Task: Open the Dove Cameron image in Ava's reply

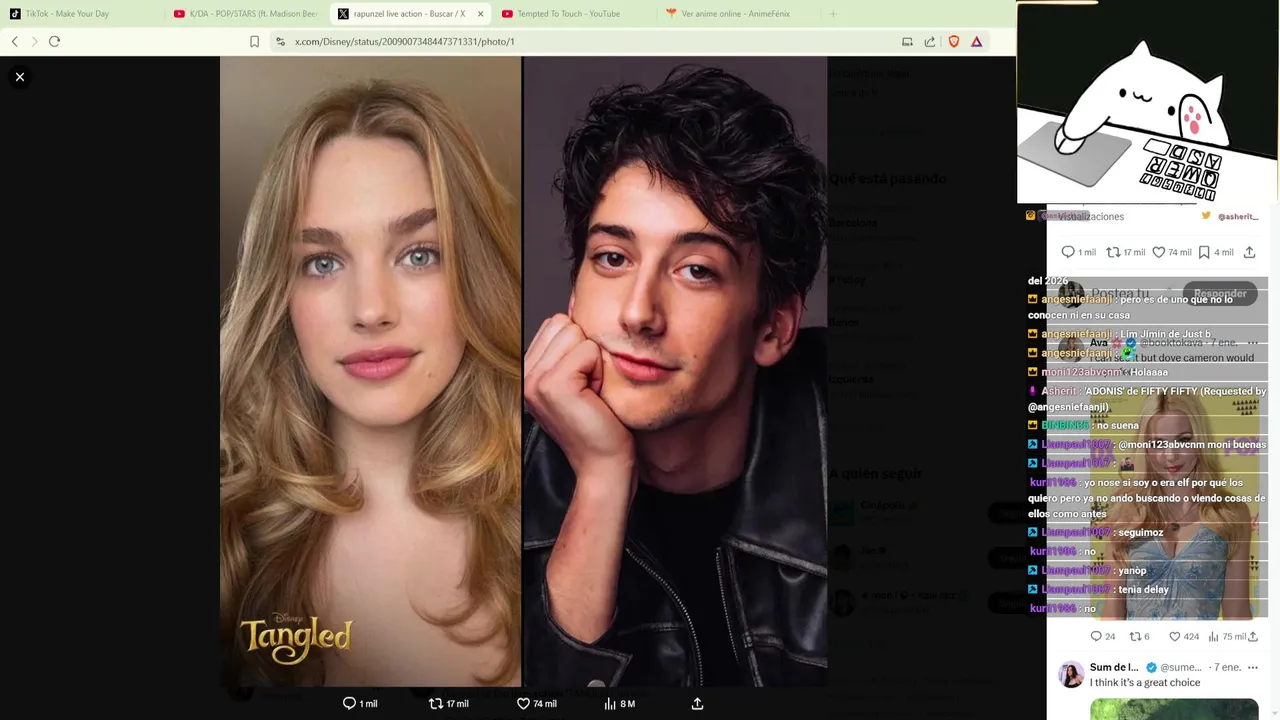Action: coord(1175,505)
